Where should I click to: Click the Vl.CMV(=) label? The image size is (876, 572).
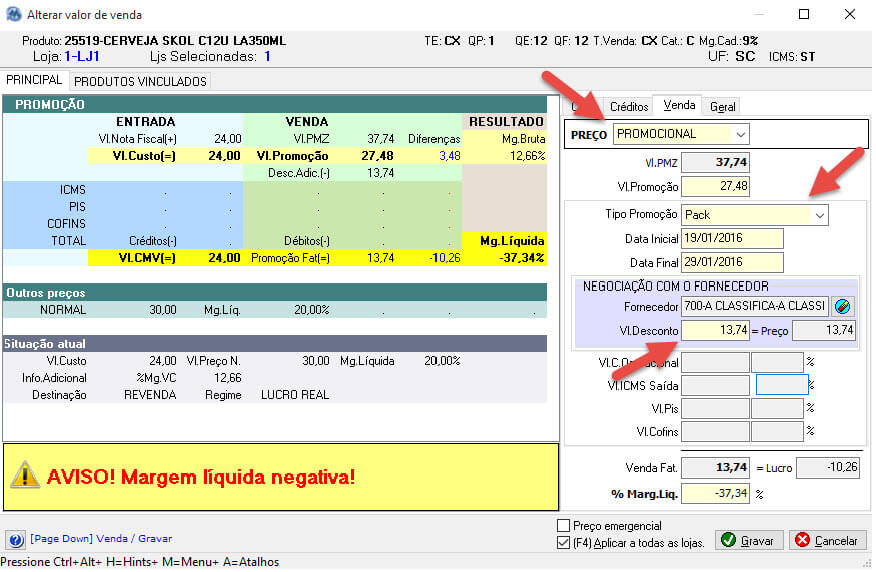coord(147,258)
